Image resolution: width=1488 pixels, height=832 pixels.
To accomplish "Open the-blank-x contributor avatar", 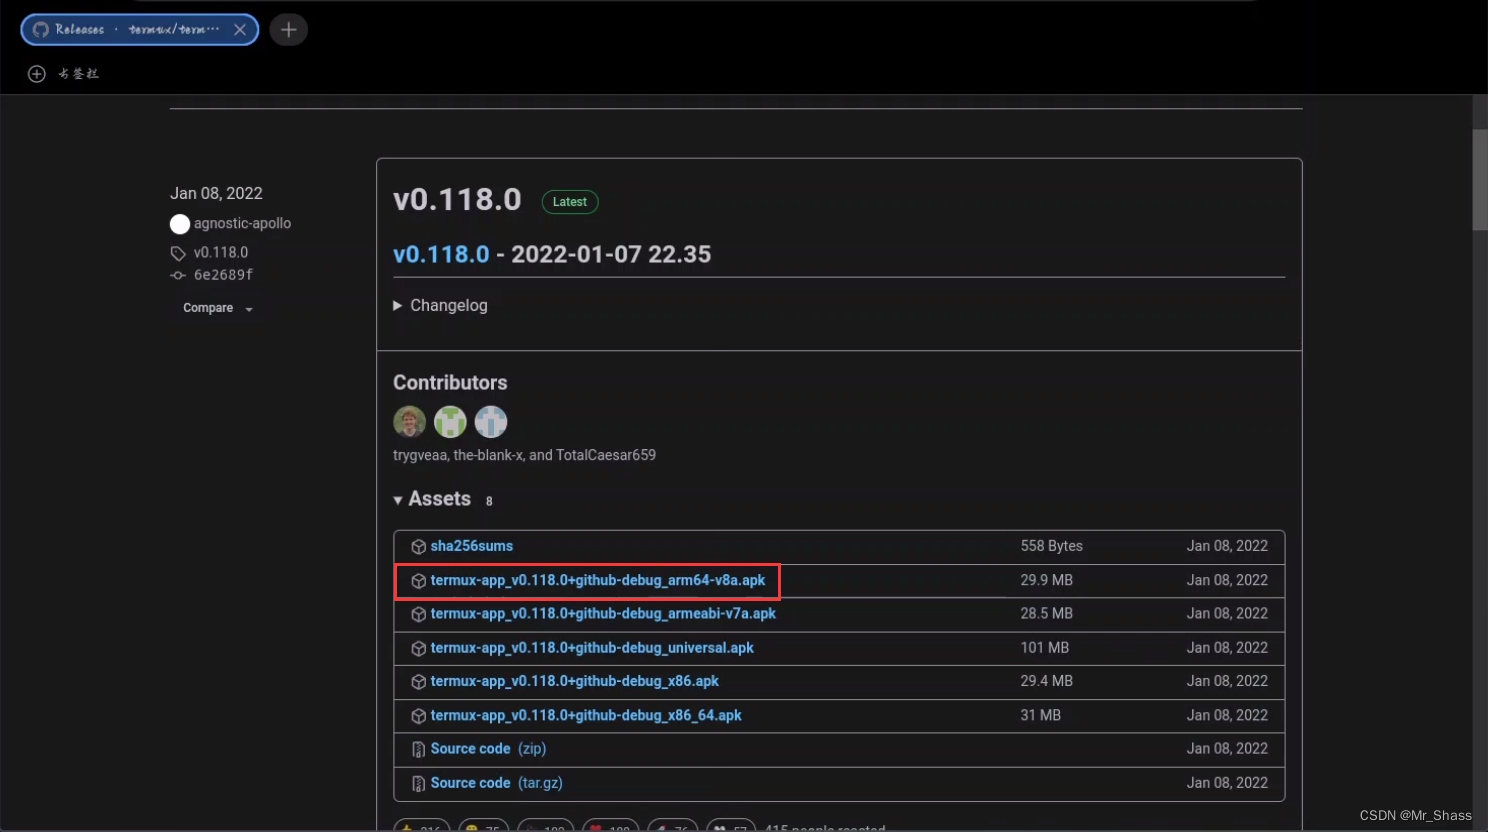I will pos(450,422).
